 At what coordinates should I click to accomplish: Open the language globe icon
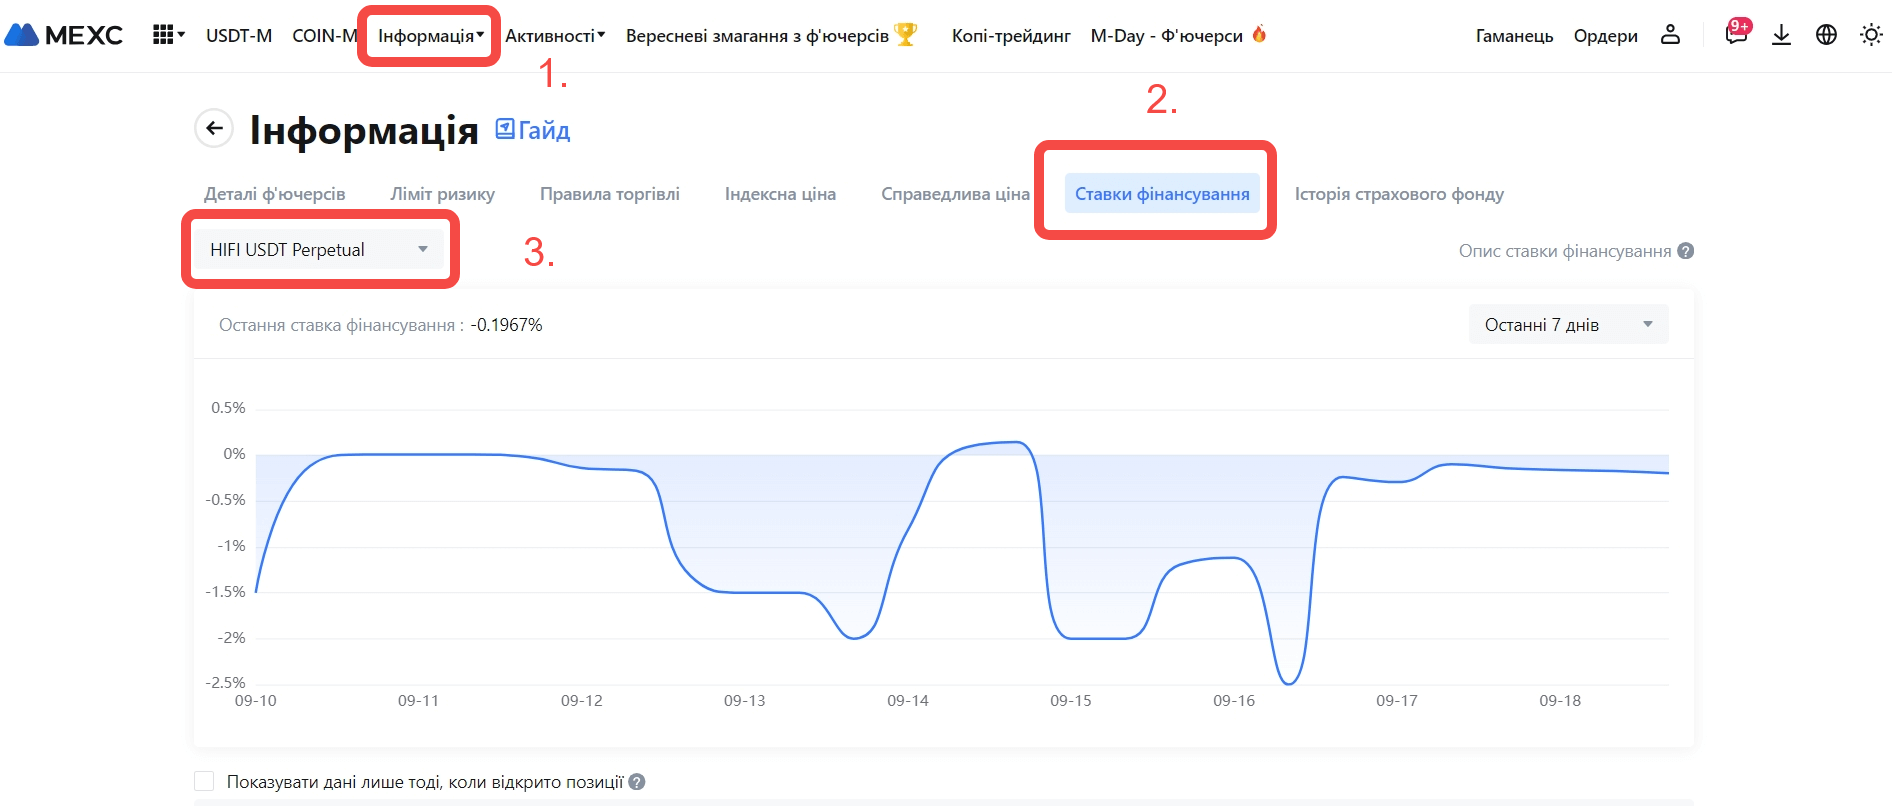[1826, 35]
